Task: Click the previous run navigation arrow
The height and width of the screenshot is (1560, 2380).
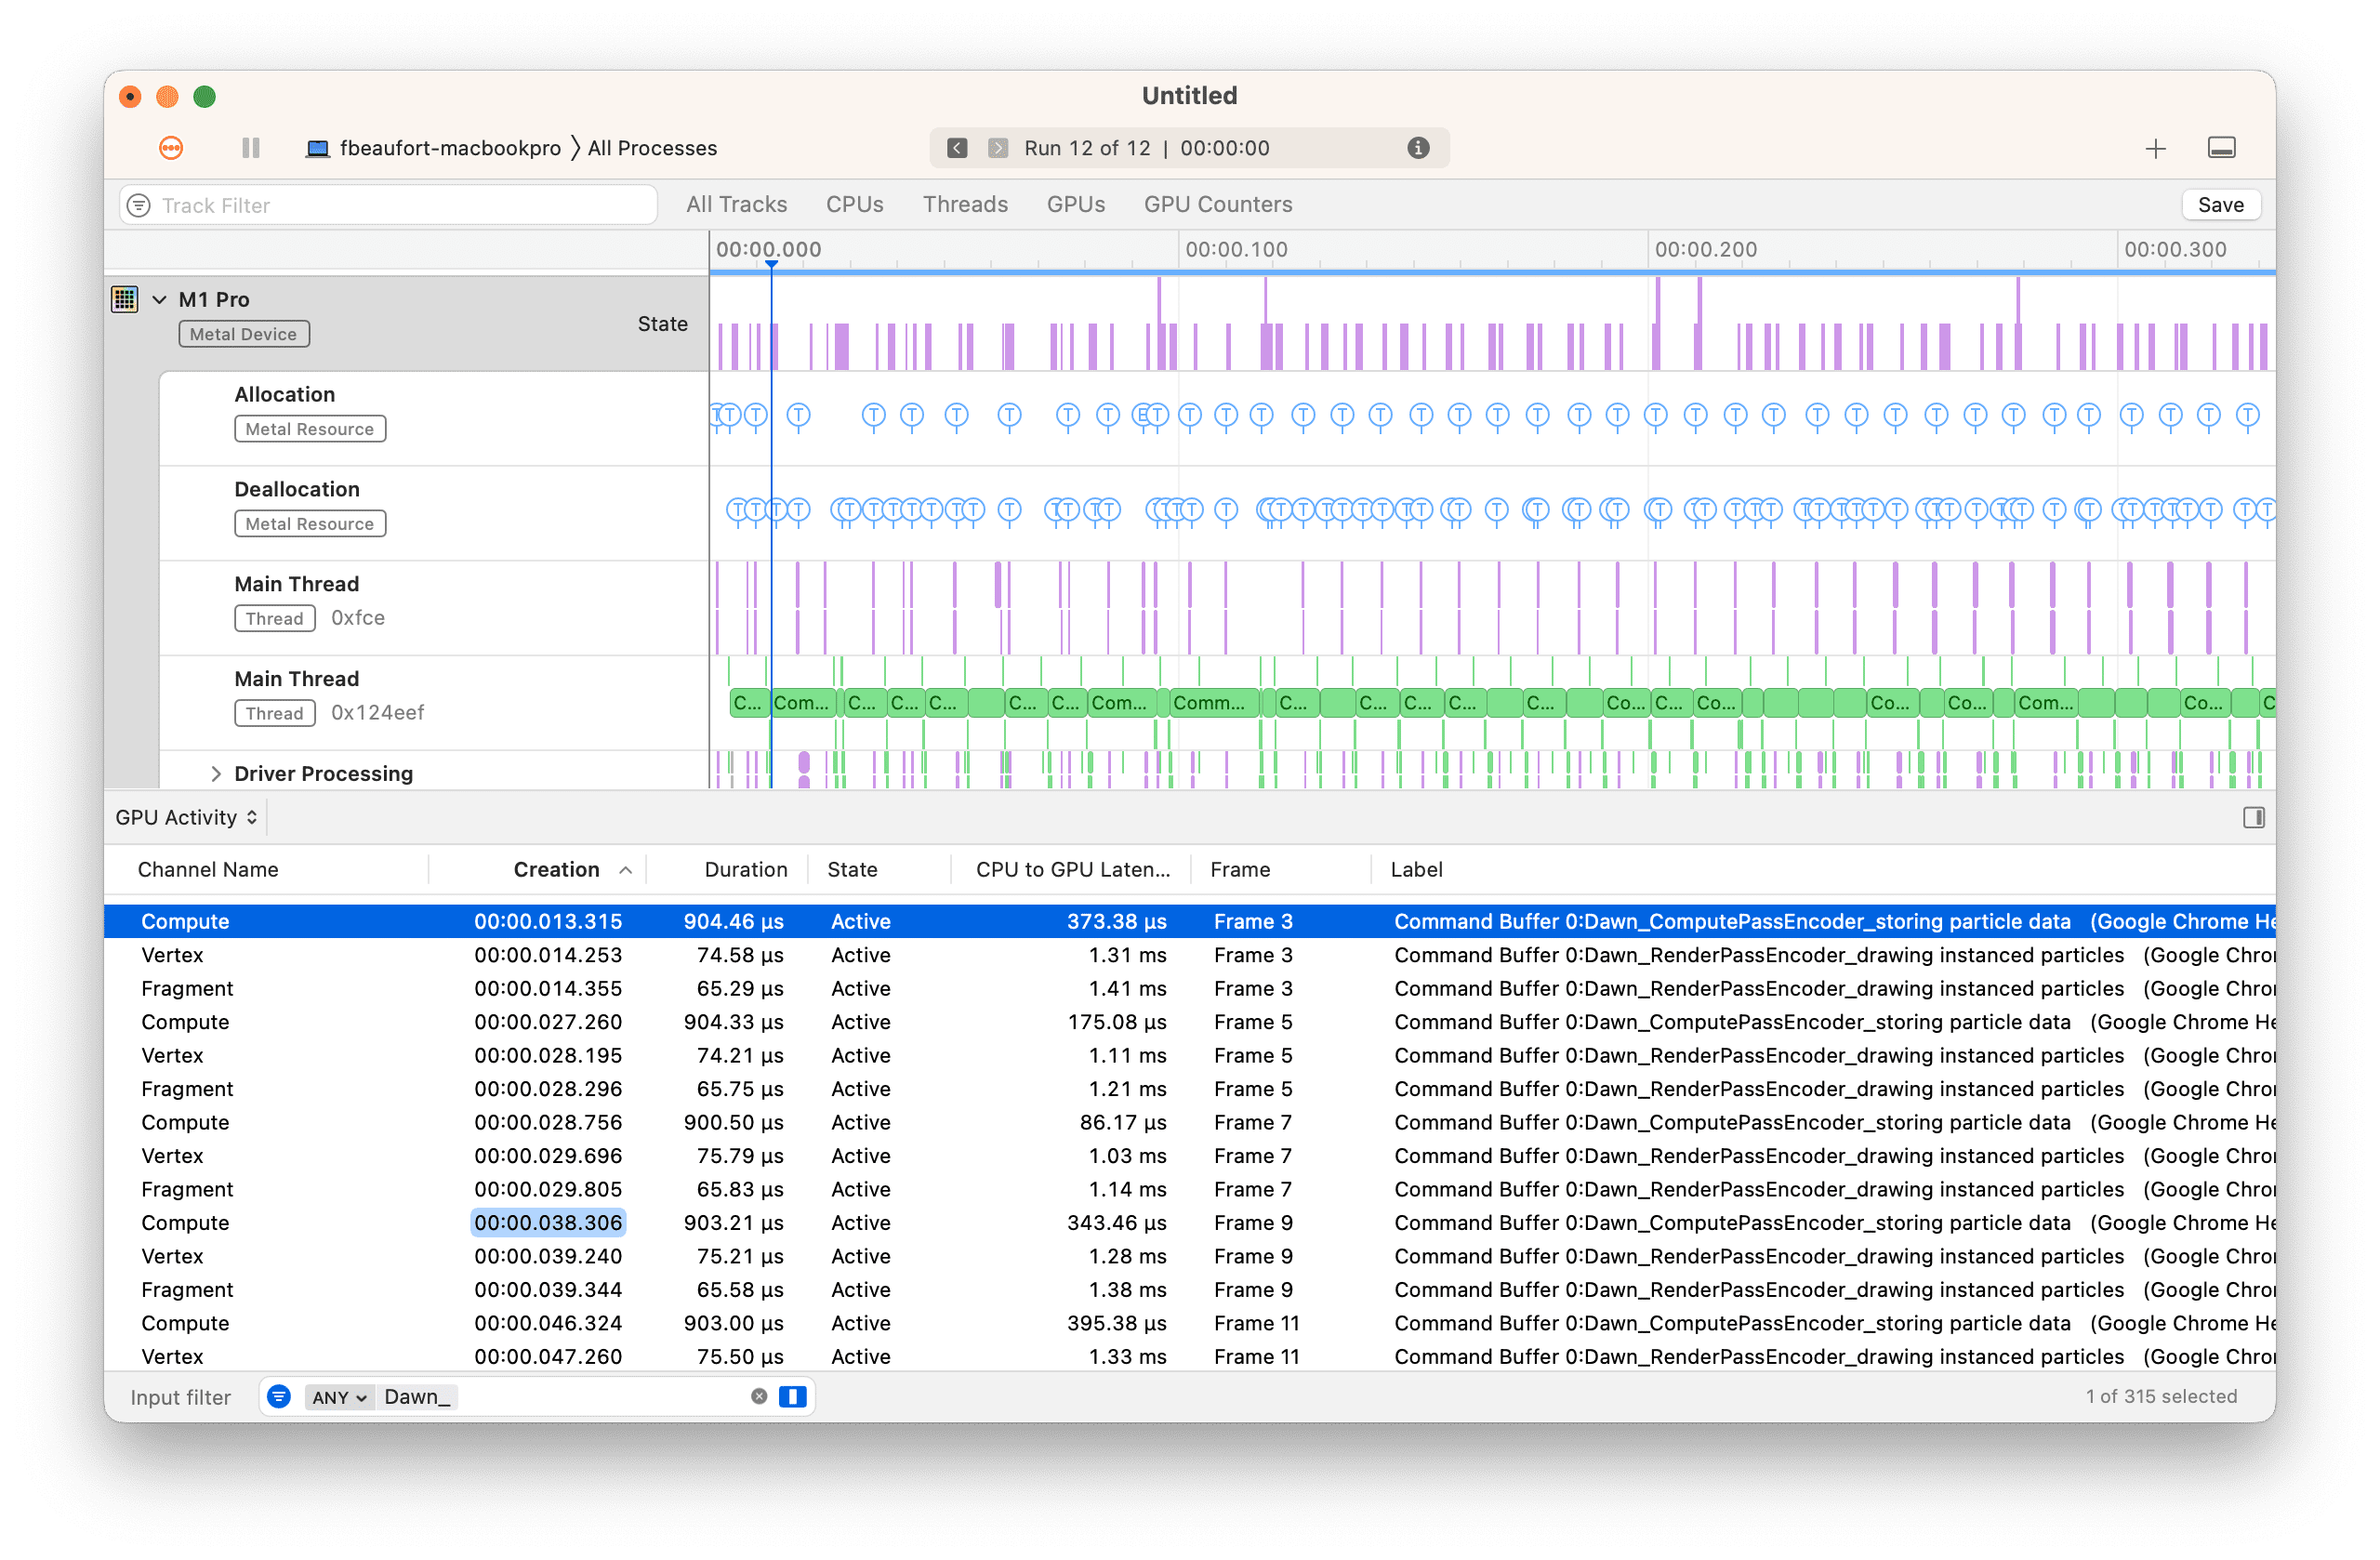Action: (x=954, y=148)
